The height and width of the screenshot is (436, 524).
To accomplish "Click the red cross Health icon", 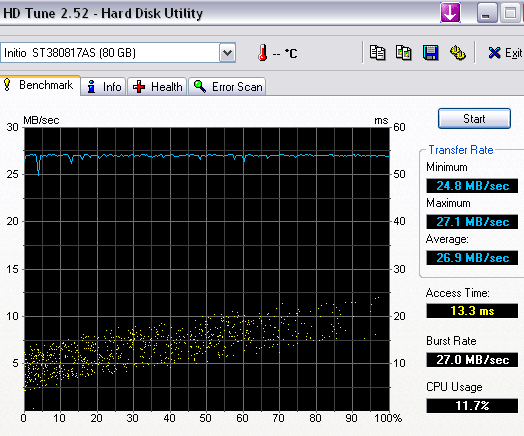I will [139, 87].
